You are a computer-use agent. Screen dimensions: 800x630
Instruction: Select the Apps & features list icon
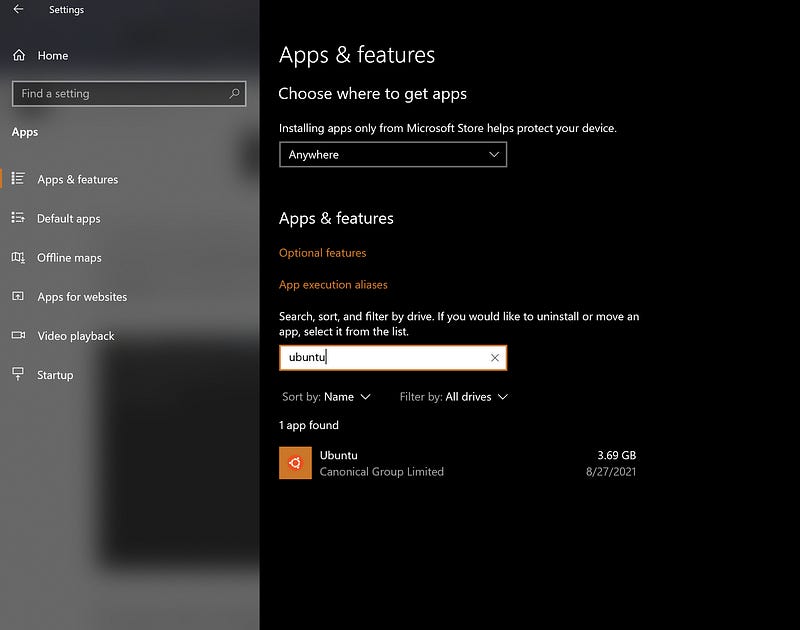click(x=18, y=179)
